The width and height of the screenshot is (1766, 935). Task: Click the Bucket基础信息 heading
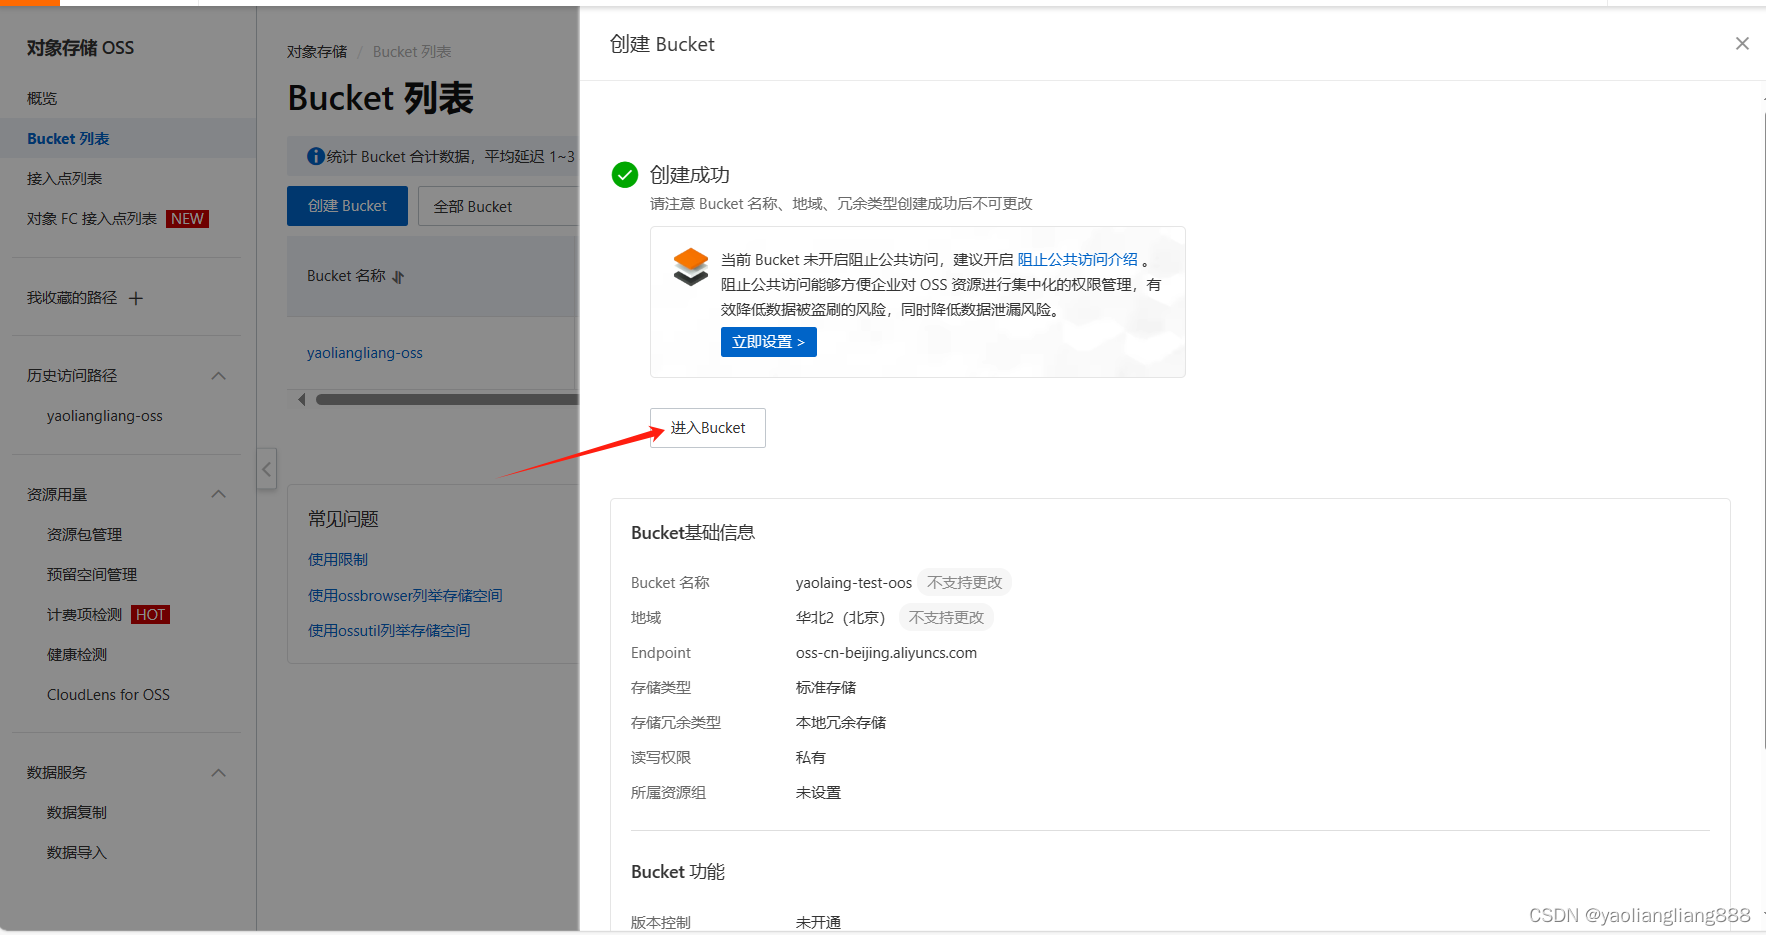[x=693, y=533]
